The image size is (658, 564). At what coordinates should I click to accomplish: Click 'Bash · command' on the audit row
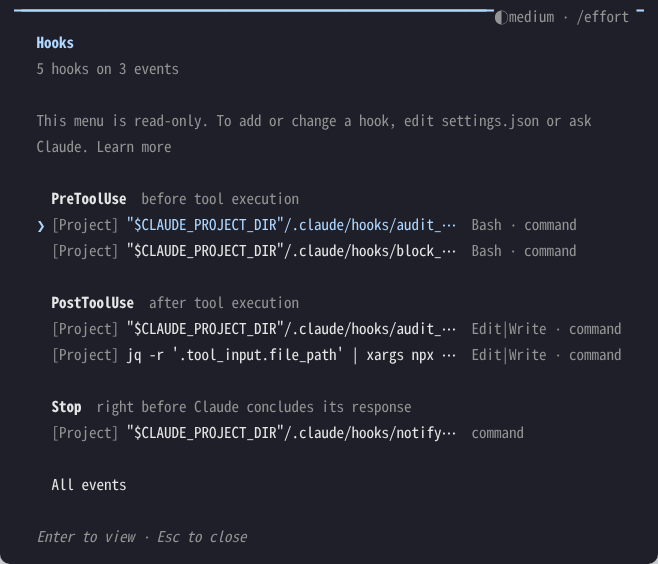tap(524, 225)
